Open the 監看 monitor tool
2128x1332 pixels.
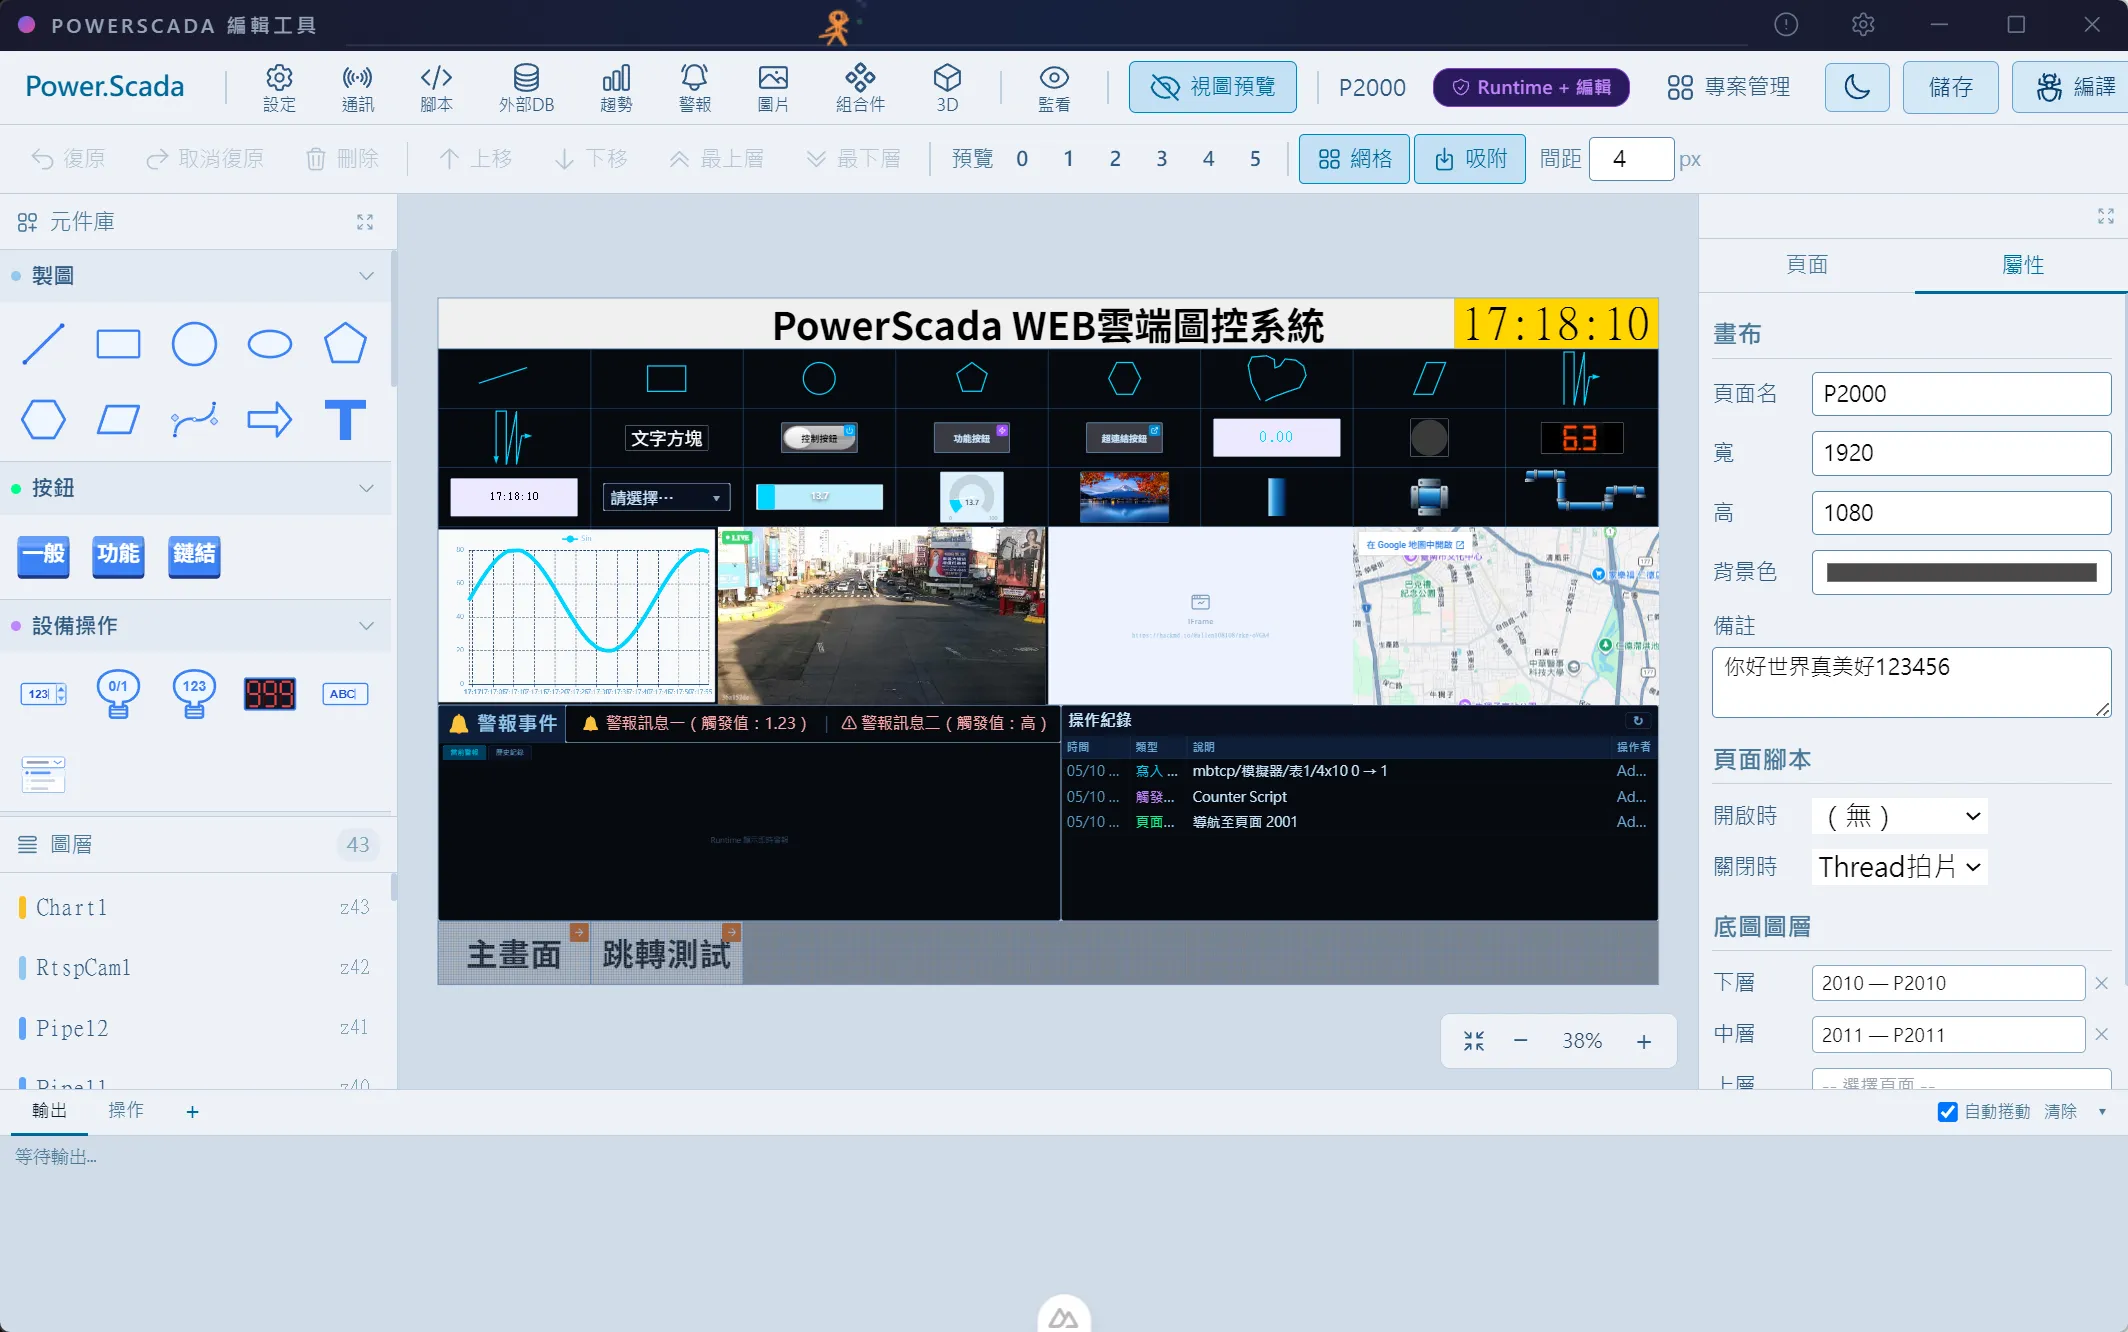coord(1054,88)
